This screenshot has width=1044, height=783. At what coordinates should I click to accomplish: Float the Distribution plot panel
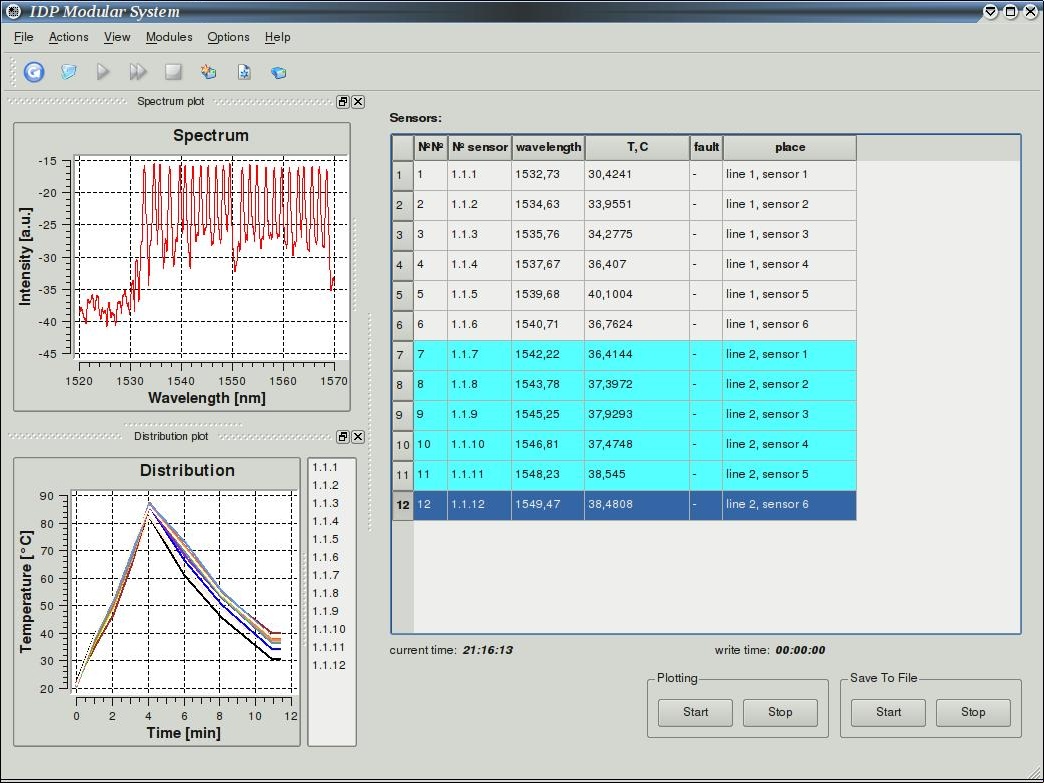(x=342, y=437)
